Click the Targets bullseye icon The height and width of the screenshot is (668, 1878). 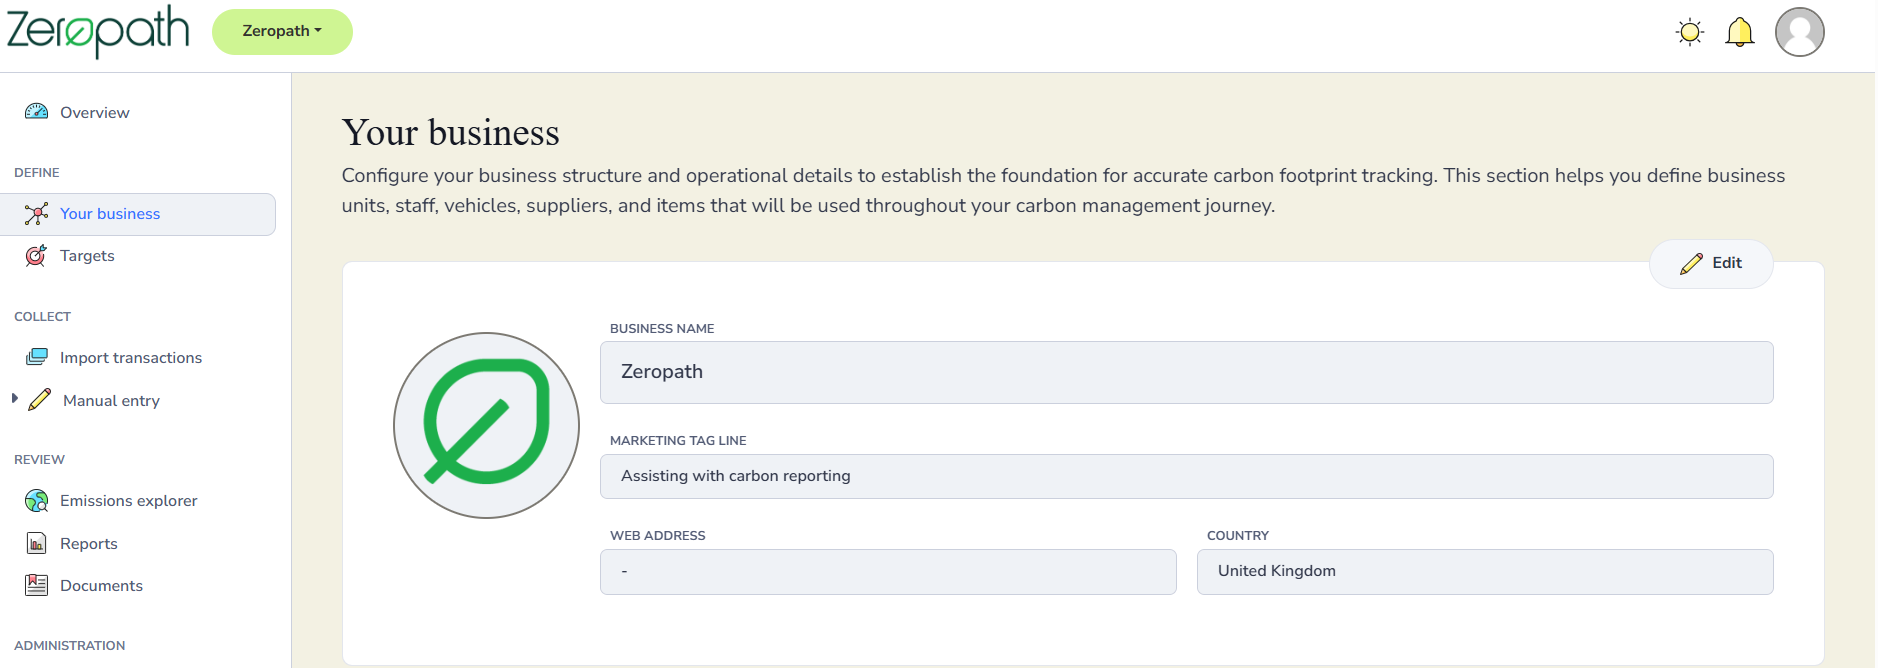36,256
